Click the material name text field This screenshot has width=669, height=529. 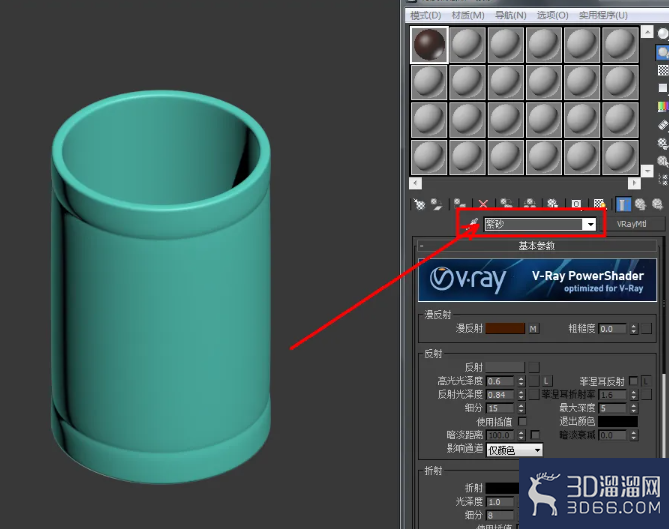click(534, 224)
